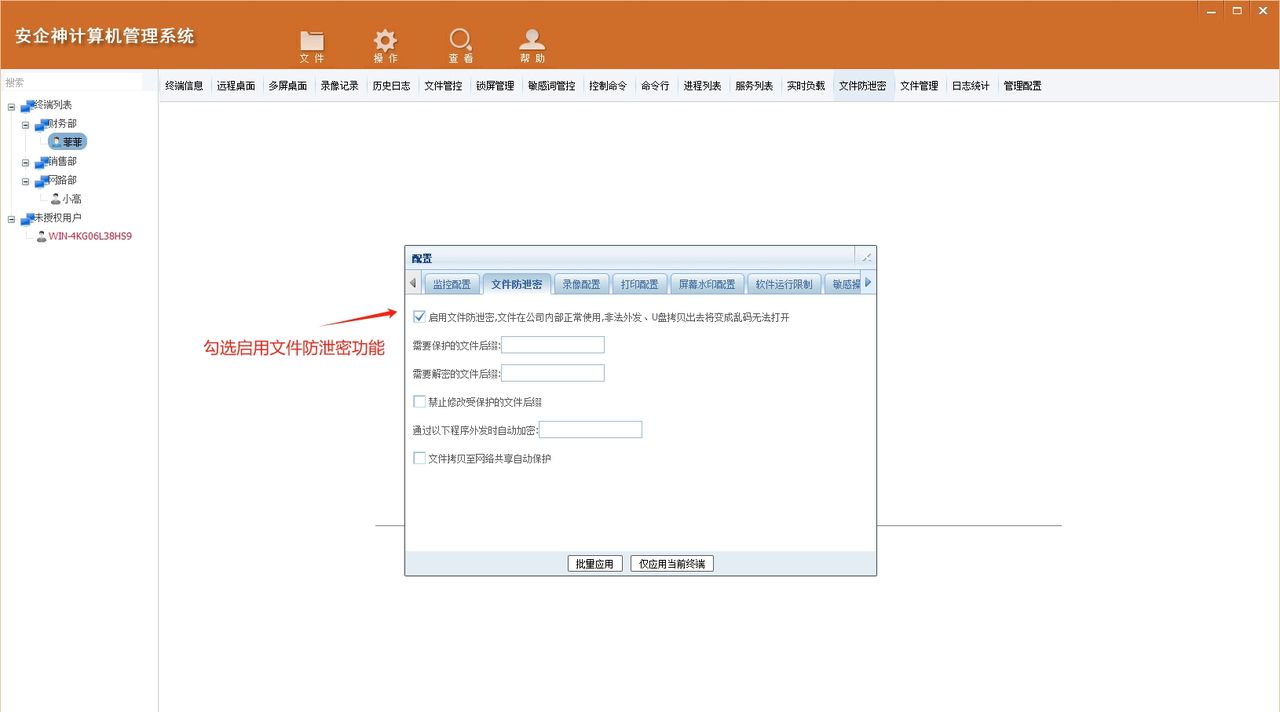Minimize the application window
1280x712 pixels.
[x=1212, y=10]
